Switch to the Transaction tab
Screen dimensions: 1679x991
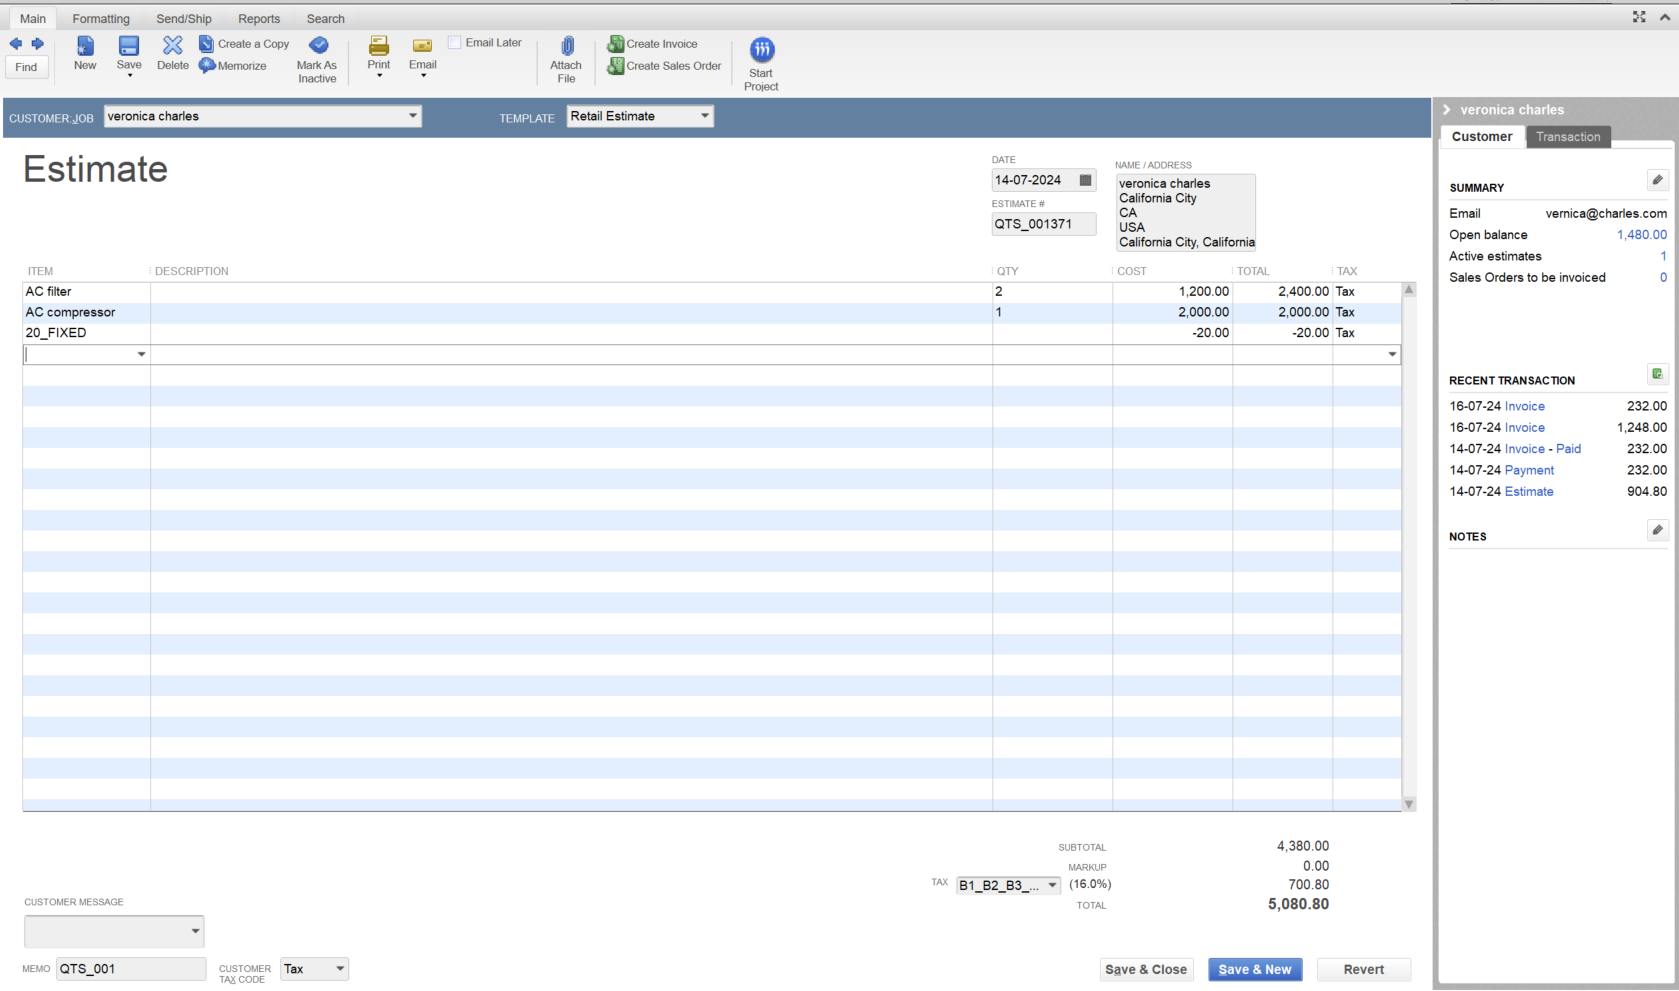1567,137
